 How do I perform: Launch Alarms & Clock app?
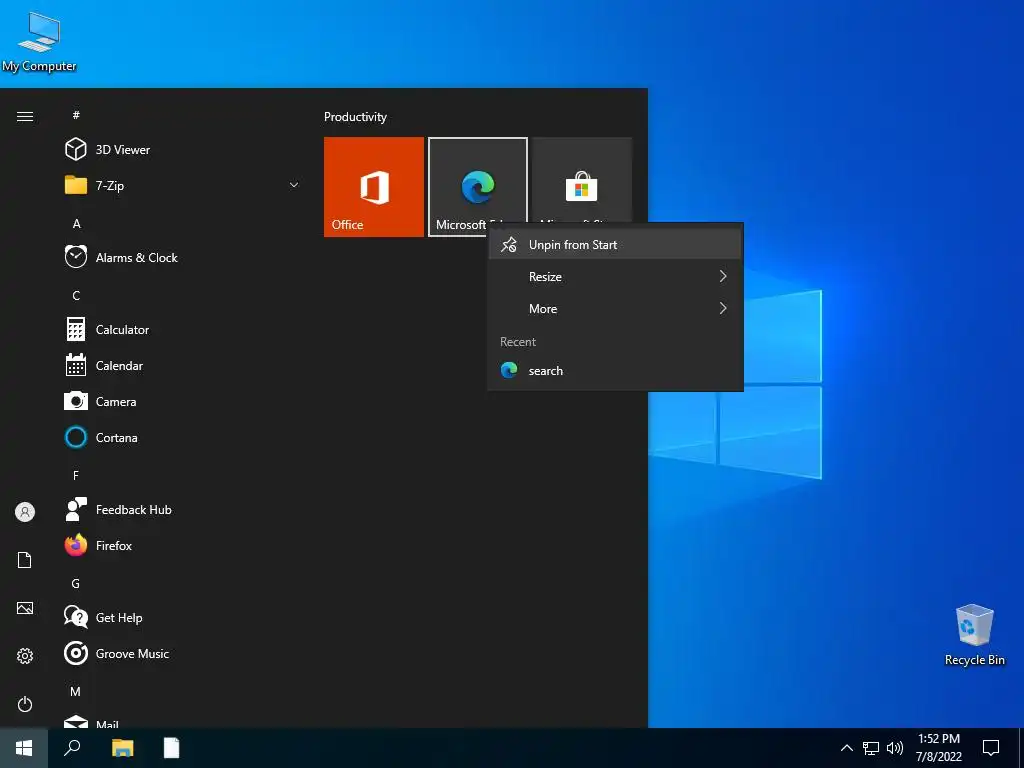point(183,257)
